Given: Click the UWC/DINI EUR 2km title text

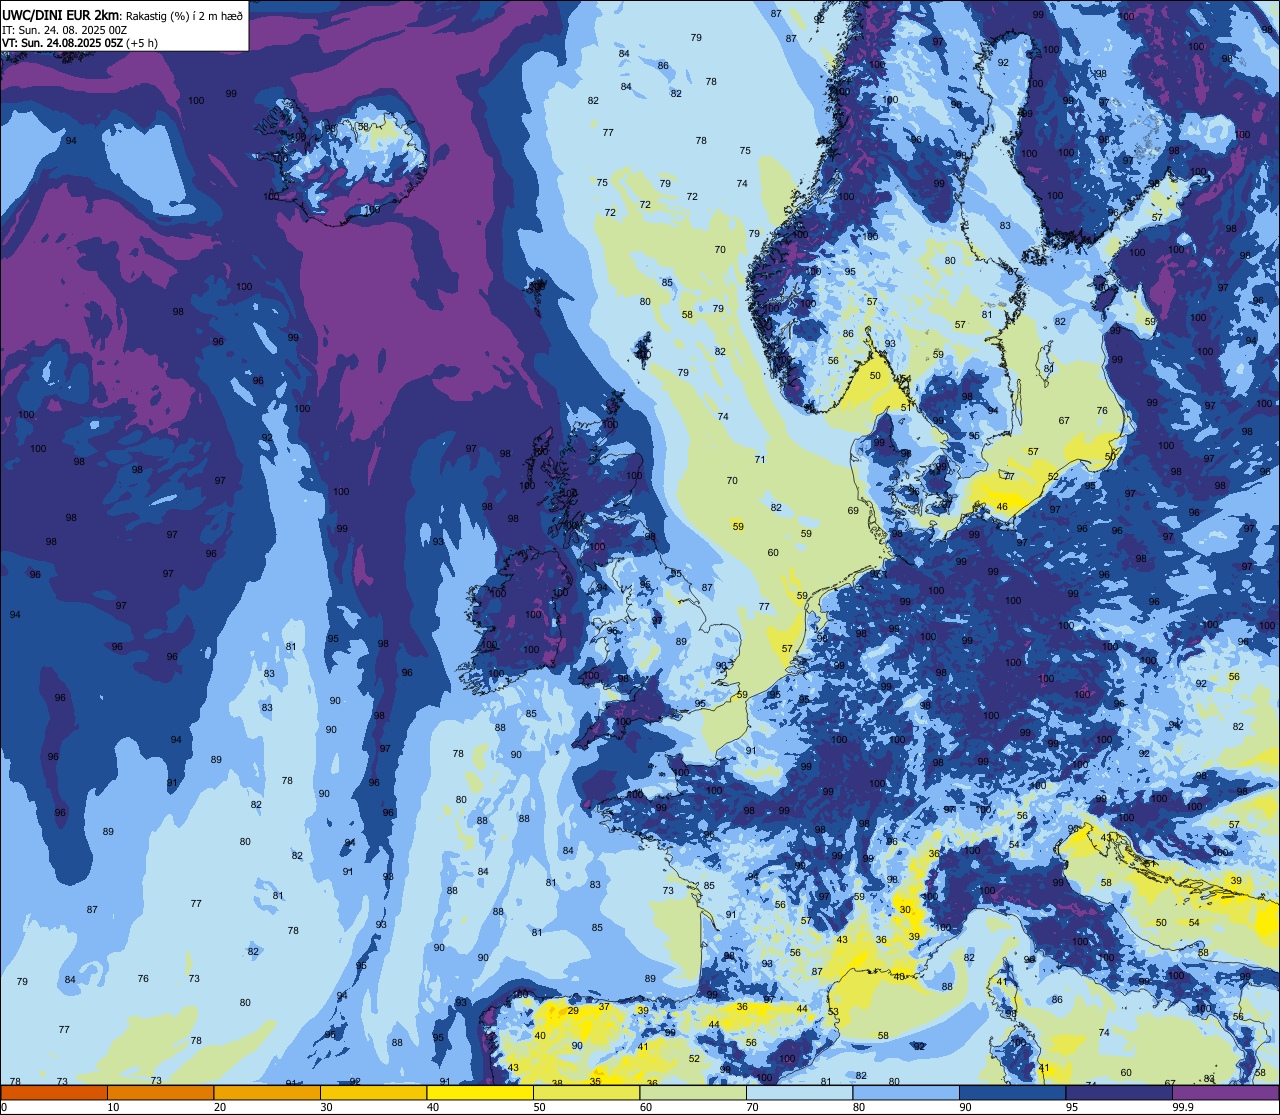Looking at the screenshot, I should (62, 14).
